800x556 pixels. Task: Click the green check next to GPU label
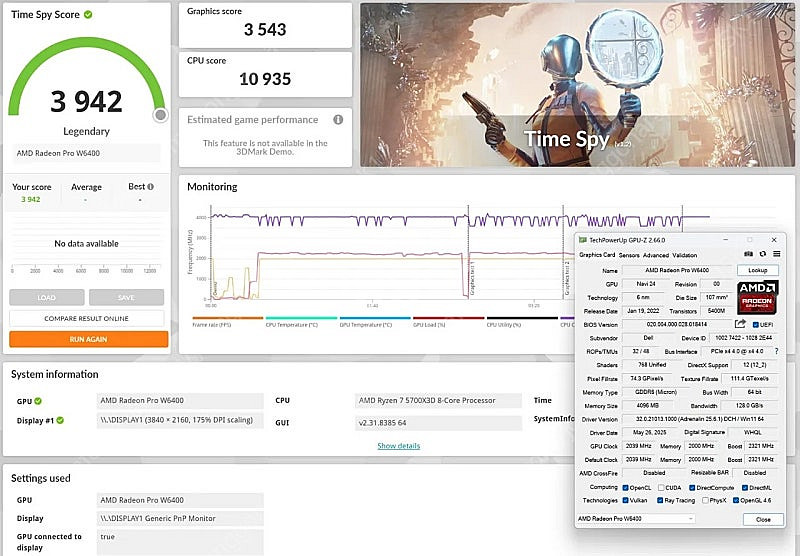pyautogui.click(x=38, y=401)
